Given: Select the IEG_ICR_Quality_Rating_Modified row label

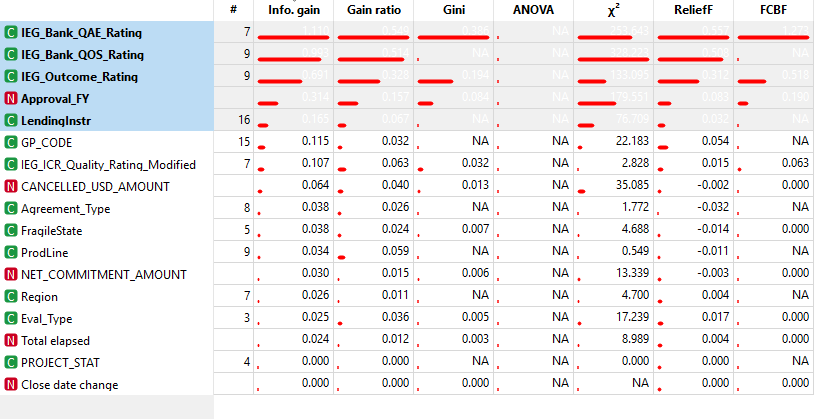Looking at the screenshot, I should tap(108, 165).
